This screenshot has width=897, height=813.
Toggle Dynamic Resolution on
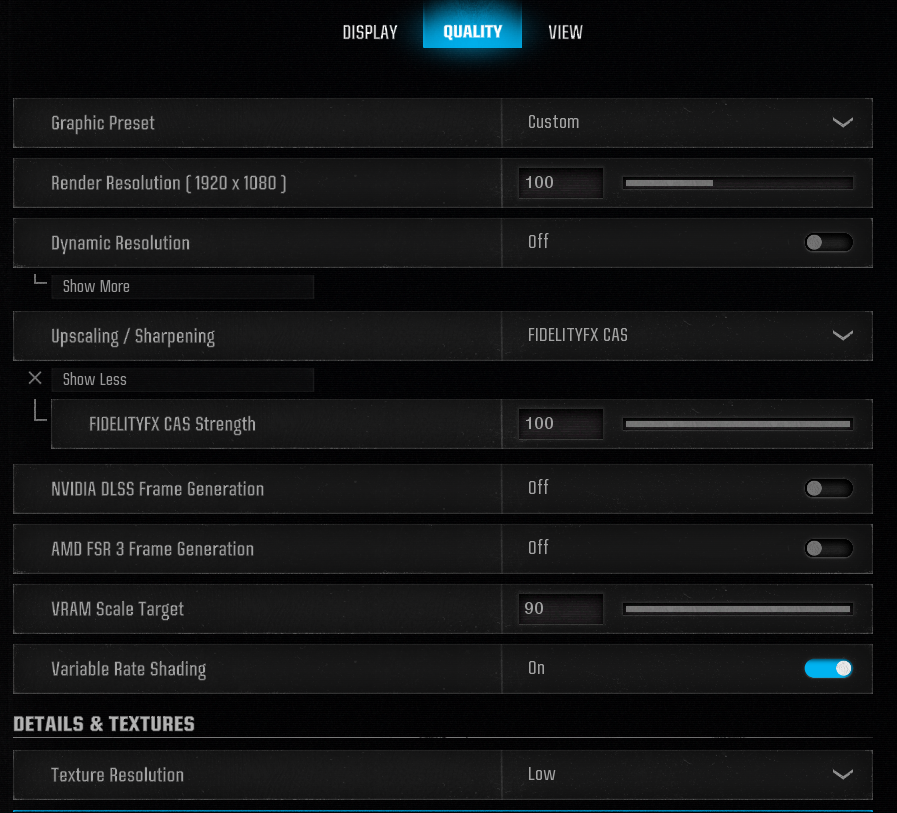pos(829,243)
